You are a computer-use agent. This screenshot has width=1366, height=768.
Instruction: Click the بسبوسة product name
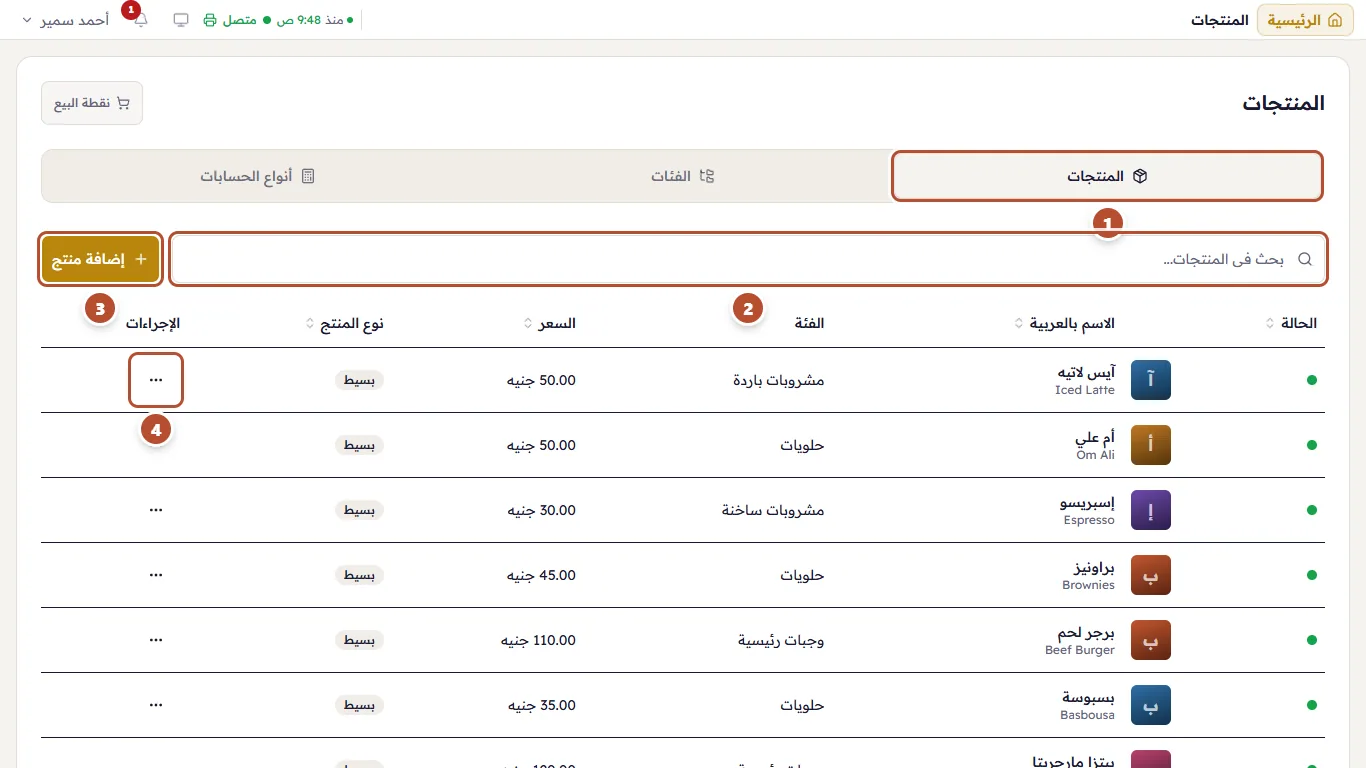pyautogui.click(x=1089, y=697)
